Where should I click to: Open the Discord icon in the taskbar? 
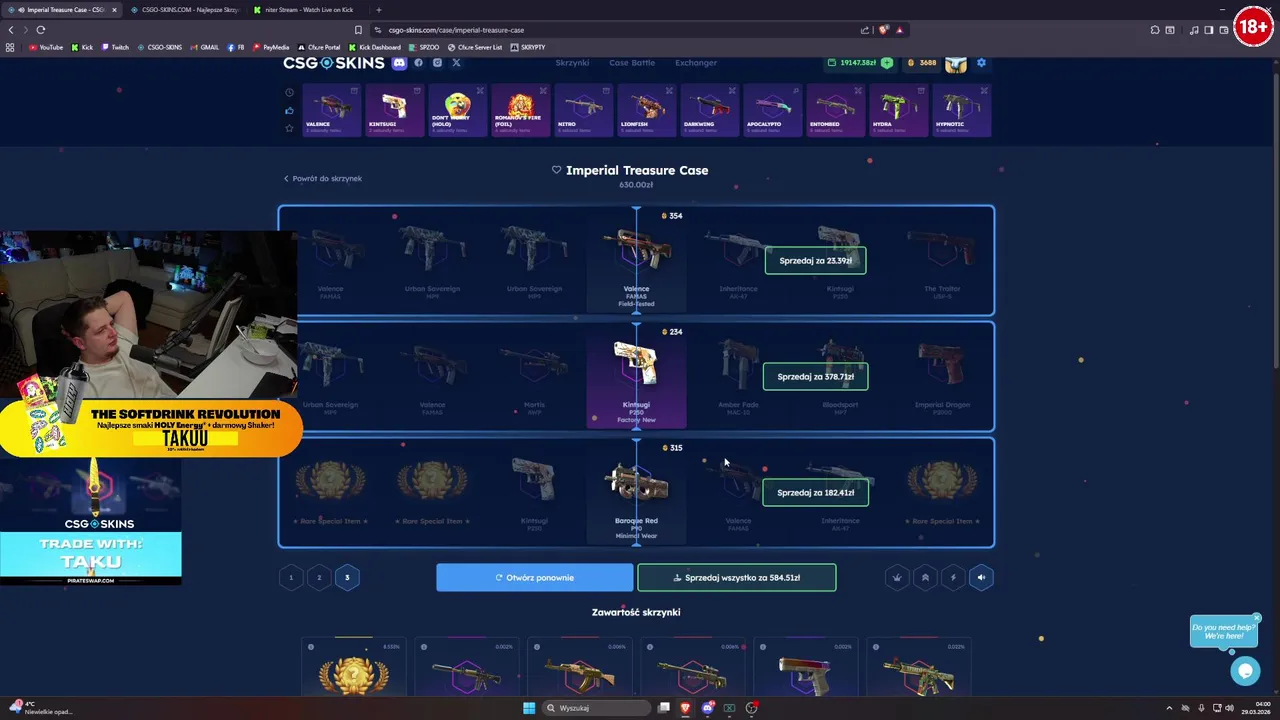pos(707,708)
